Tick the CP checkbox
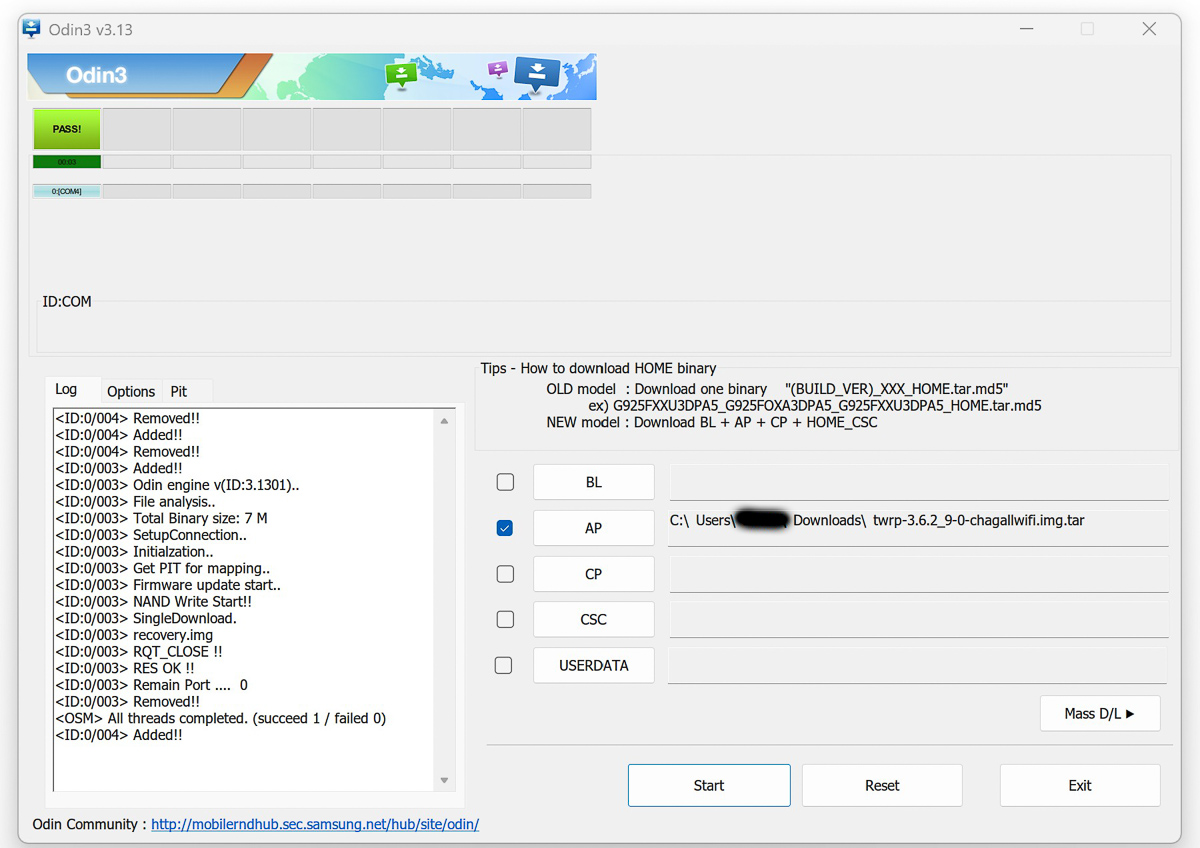 (505, 574)
